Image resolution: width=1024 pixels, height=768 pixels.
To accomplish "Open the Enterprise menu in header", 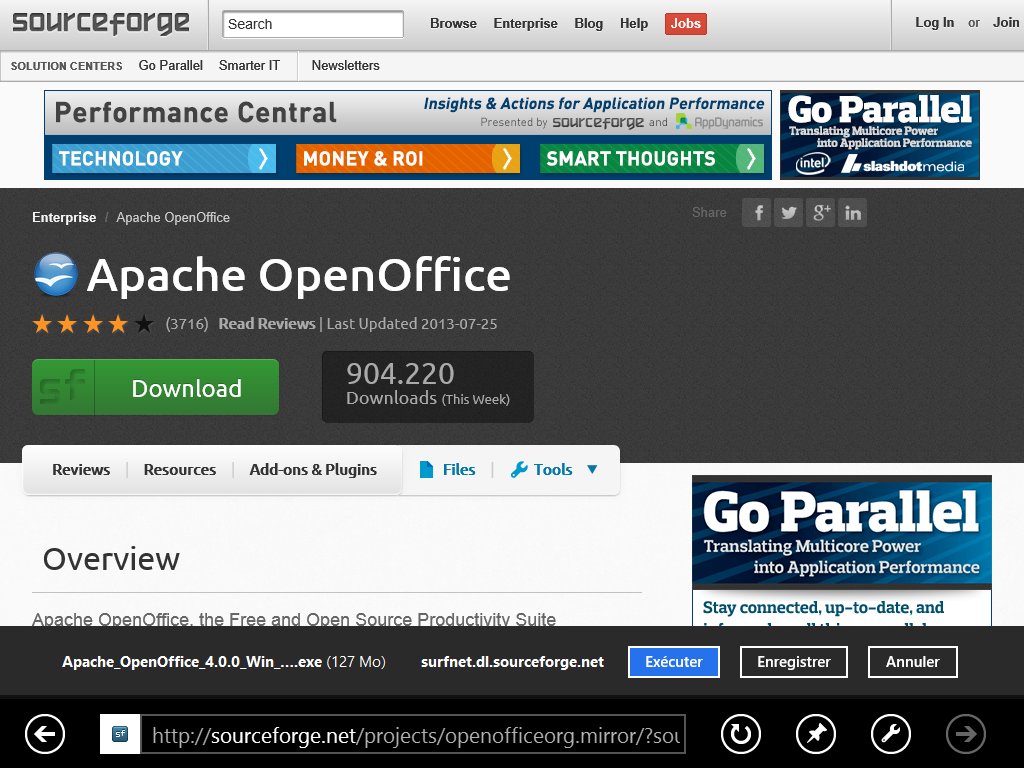I will [x=525, y=24].
